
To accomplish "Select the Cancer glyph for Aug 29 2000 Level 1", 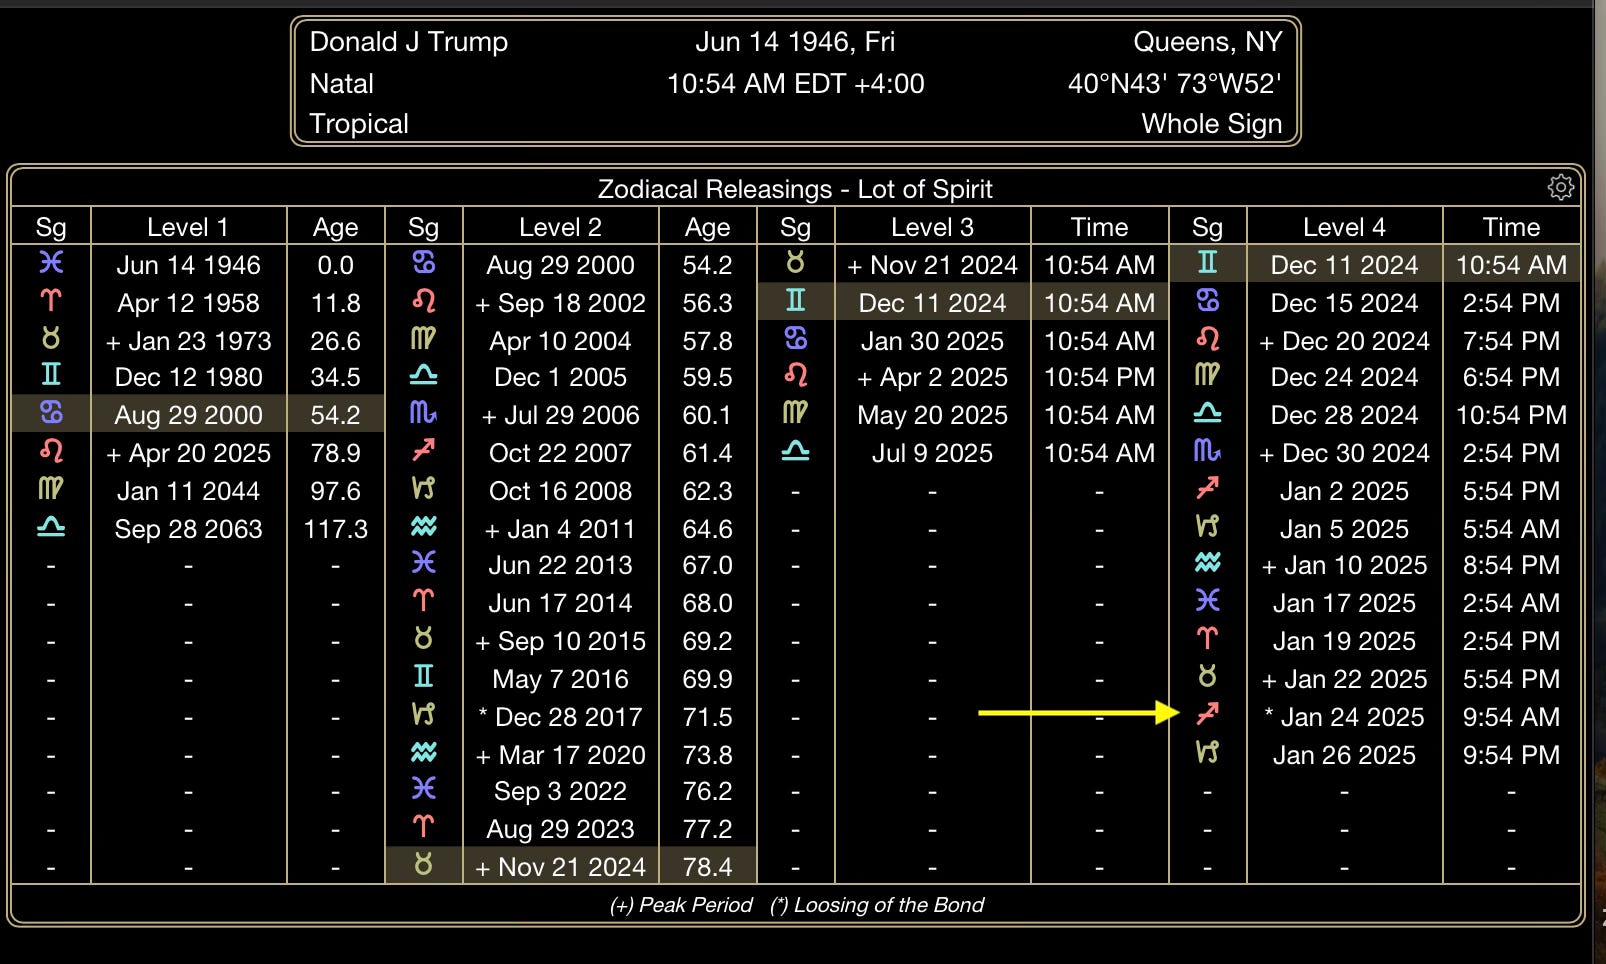I will point(51,413).
